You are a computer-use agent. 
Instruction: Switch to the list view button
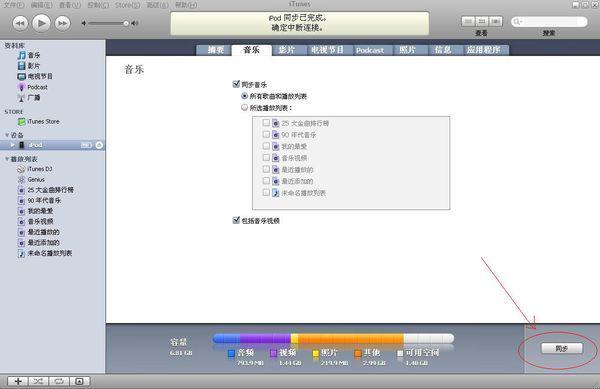click(468, 21)
